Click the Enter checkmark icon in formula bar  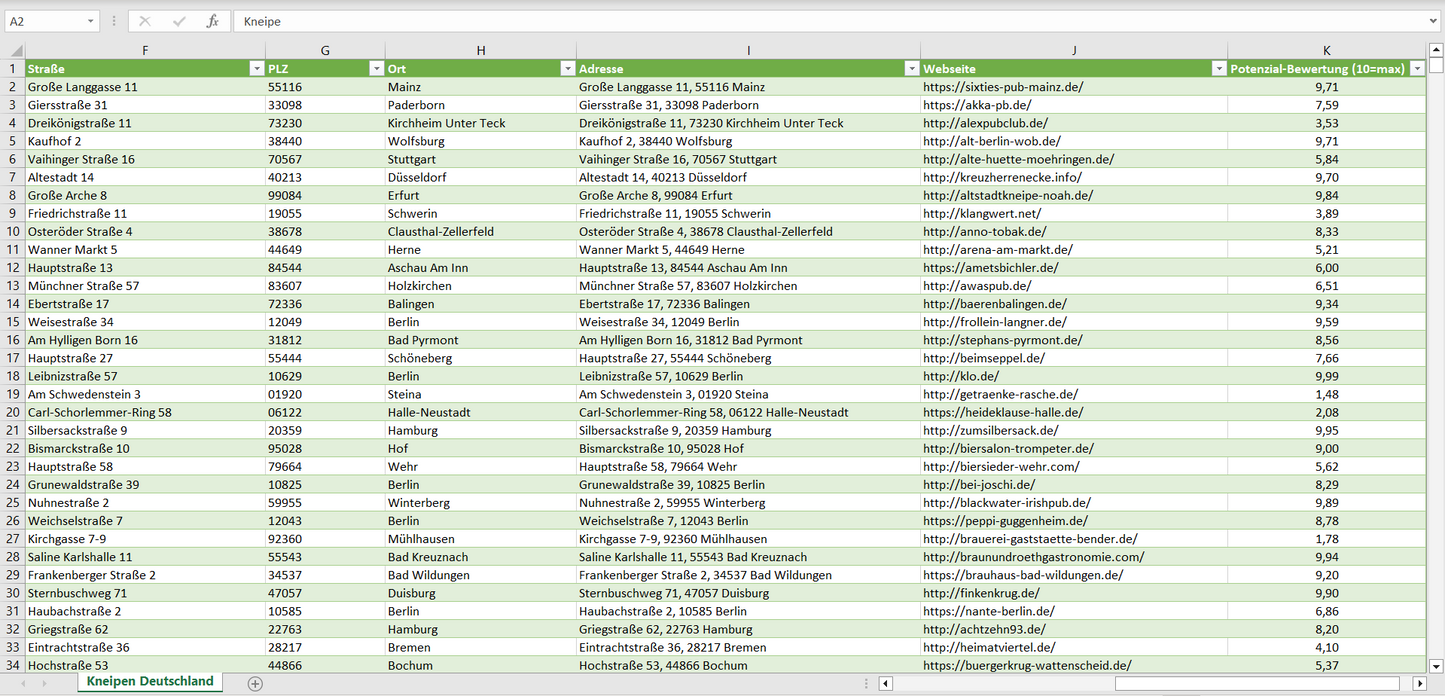tap(179, 21)
